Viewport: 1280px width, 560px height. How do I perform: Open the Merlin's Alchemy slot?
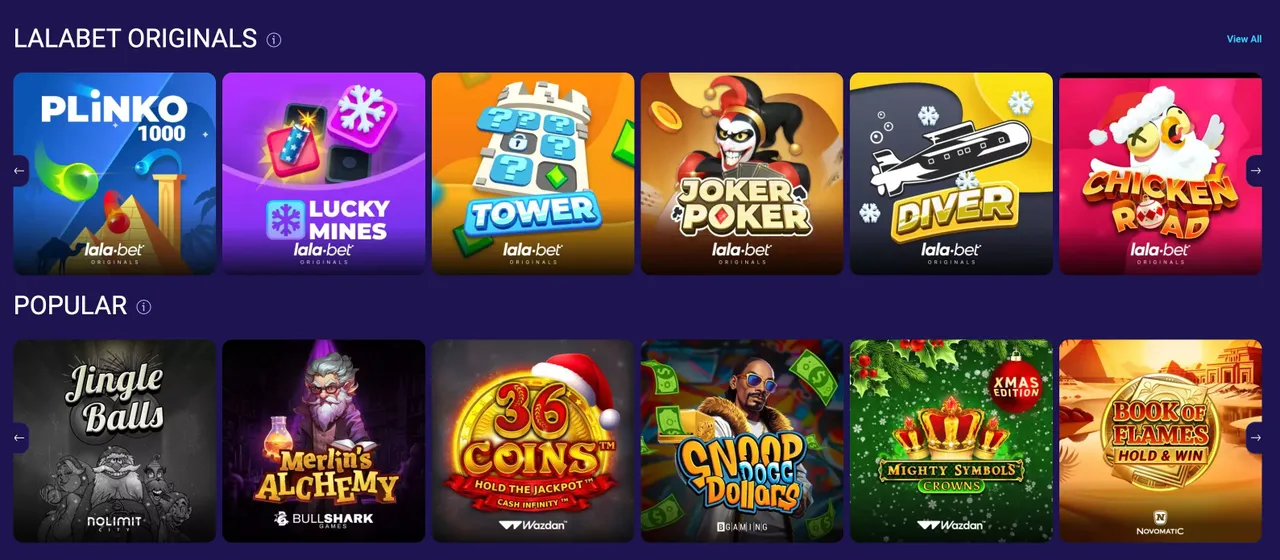pyautogui.click(x=324, y=441)
